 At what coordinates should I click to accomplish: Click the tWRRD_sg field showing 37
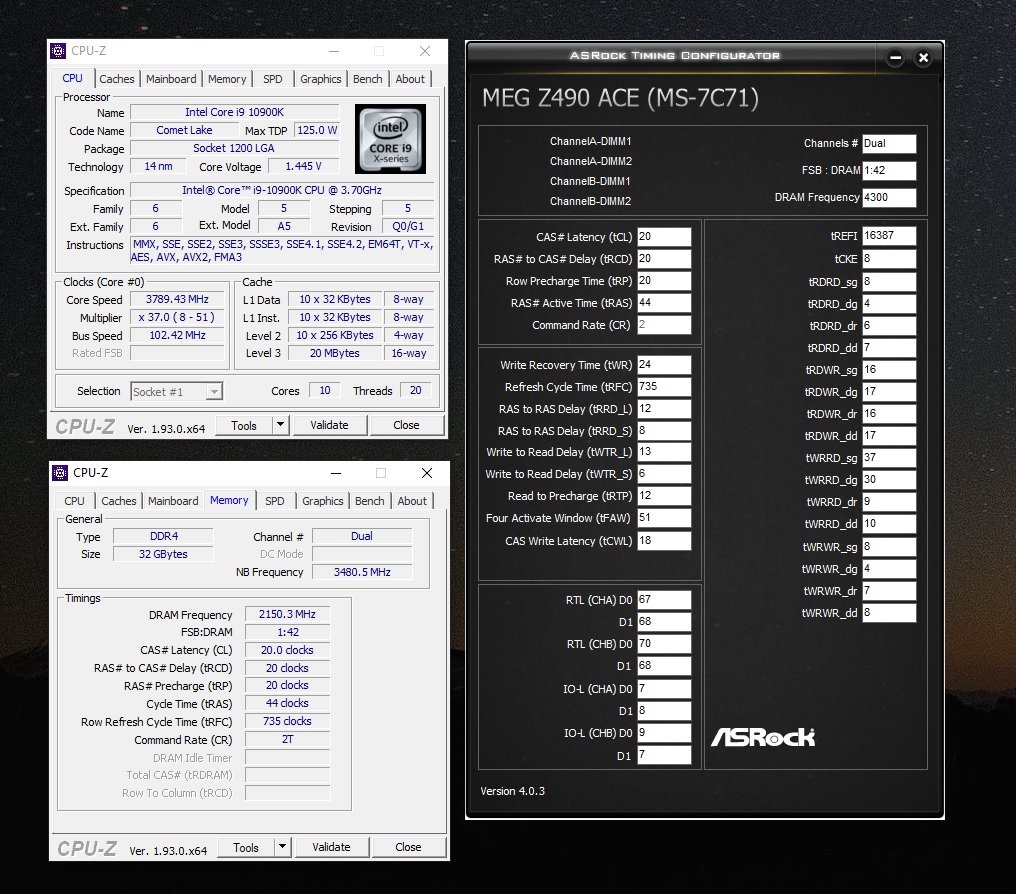tap(889, 457)
